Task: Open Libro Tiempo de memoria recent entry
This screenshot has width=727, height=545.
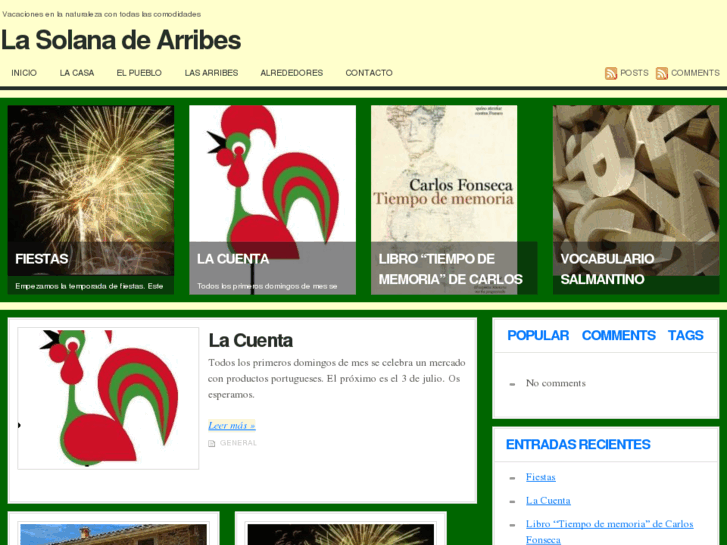Action: coord(610,532)
